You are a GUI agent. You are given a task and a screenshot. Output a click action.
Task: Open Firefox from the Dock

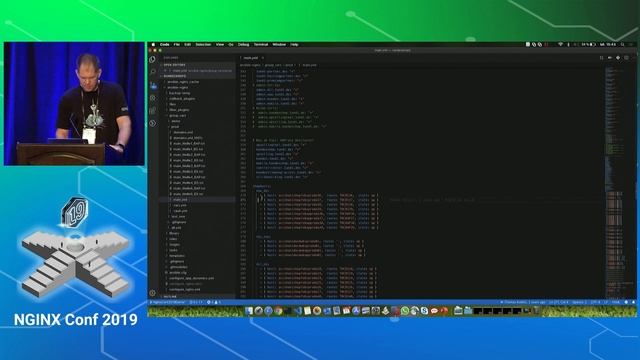[317, 311]
